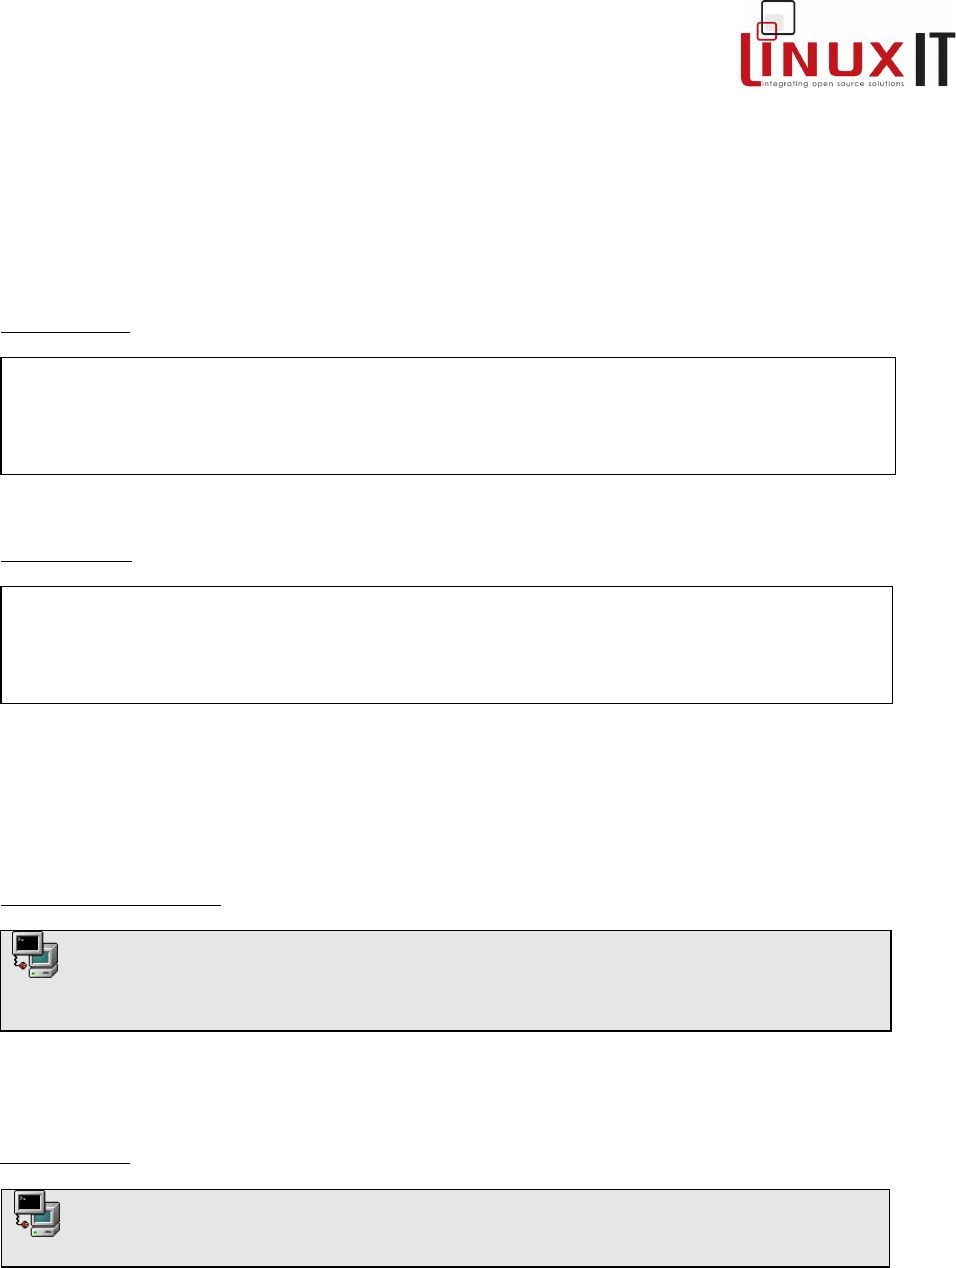This screenshot has height=1268, width=956.
Task: Click the "integrating open source solutions" tagline
Action: [833, 84]
